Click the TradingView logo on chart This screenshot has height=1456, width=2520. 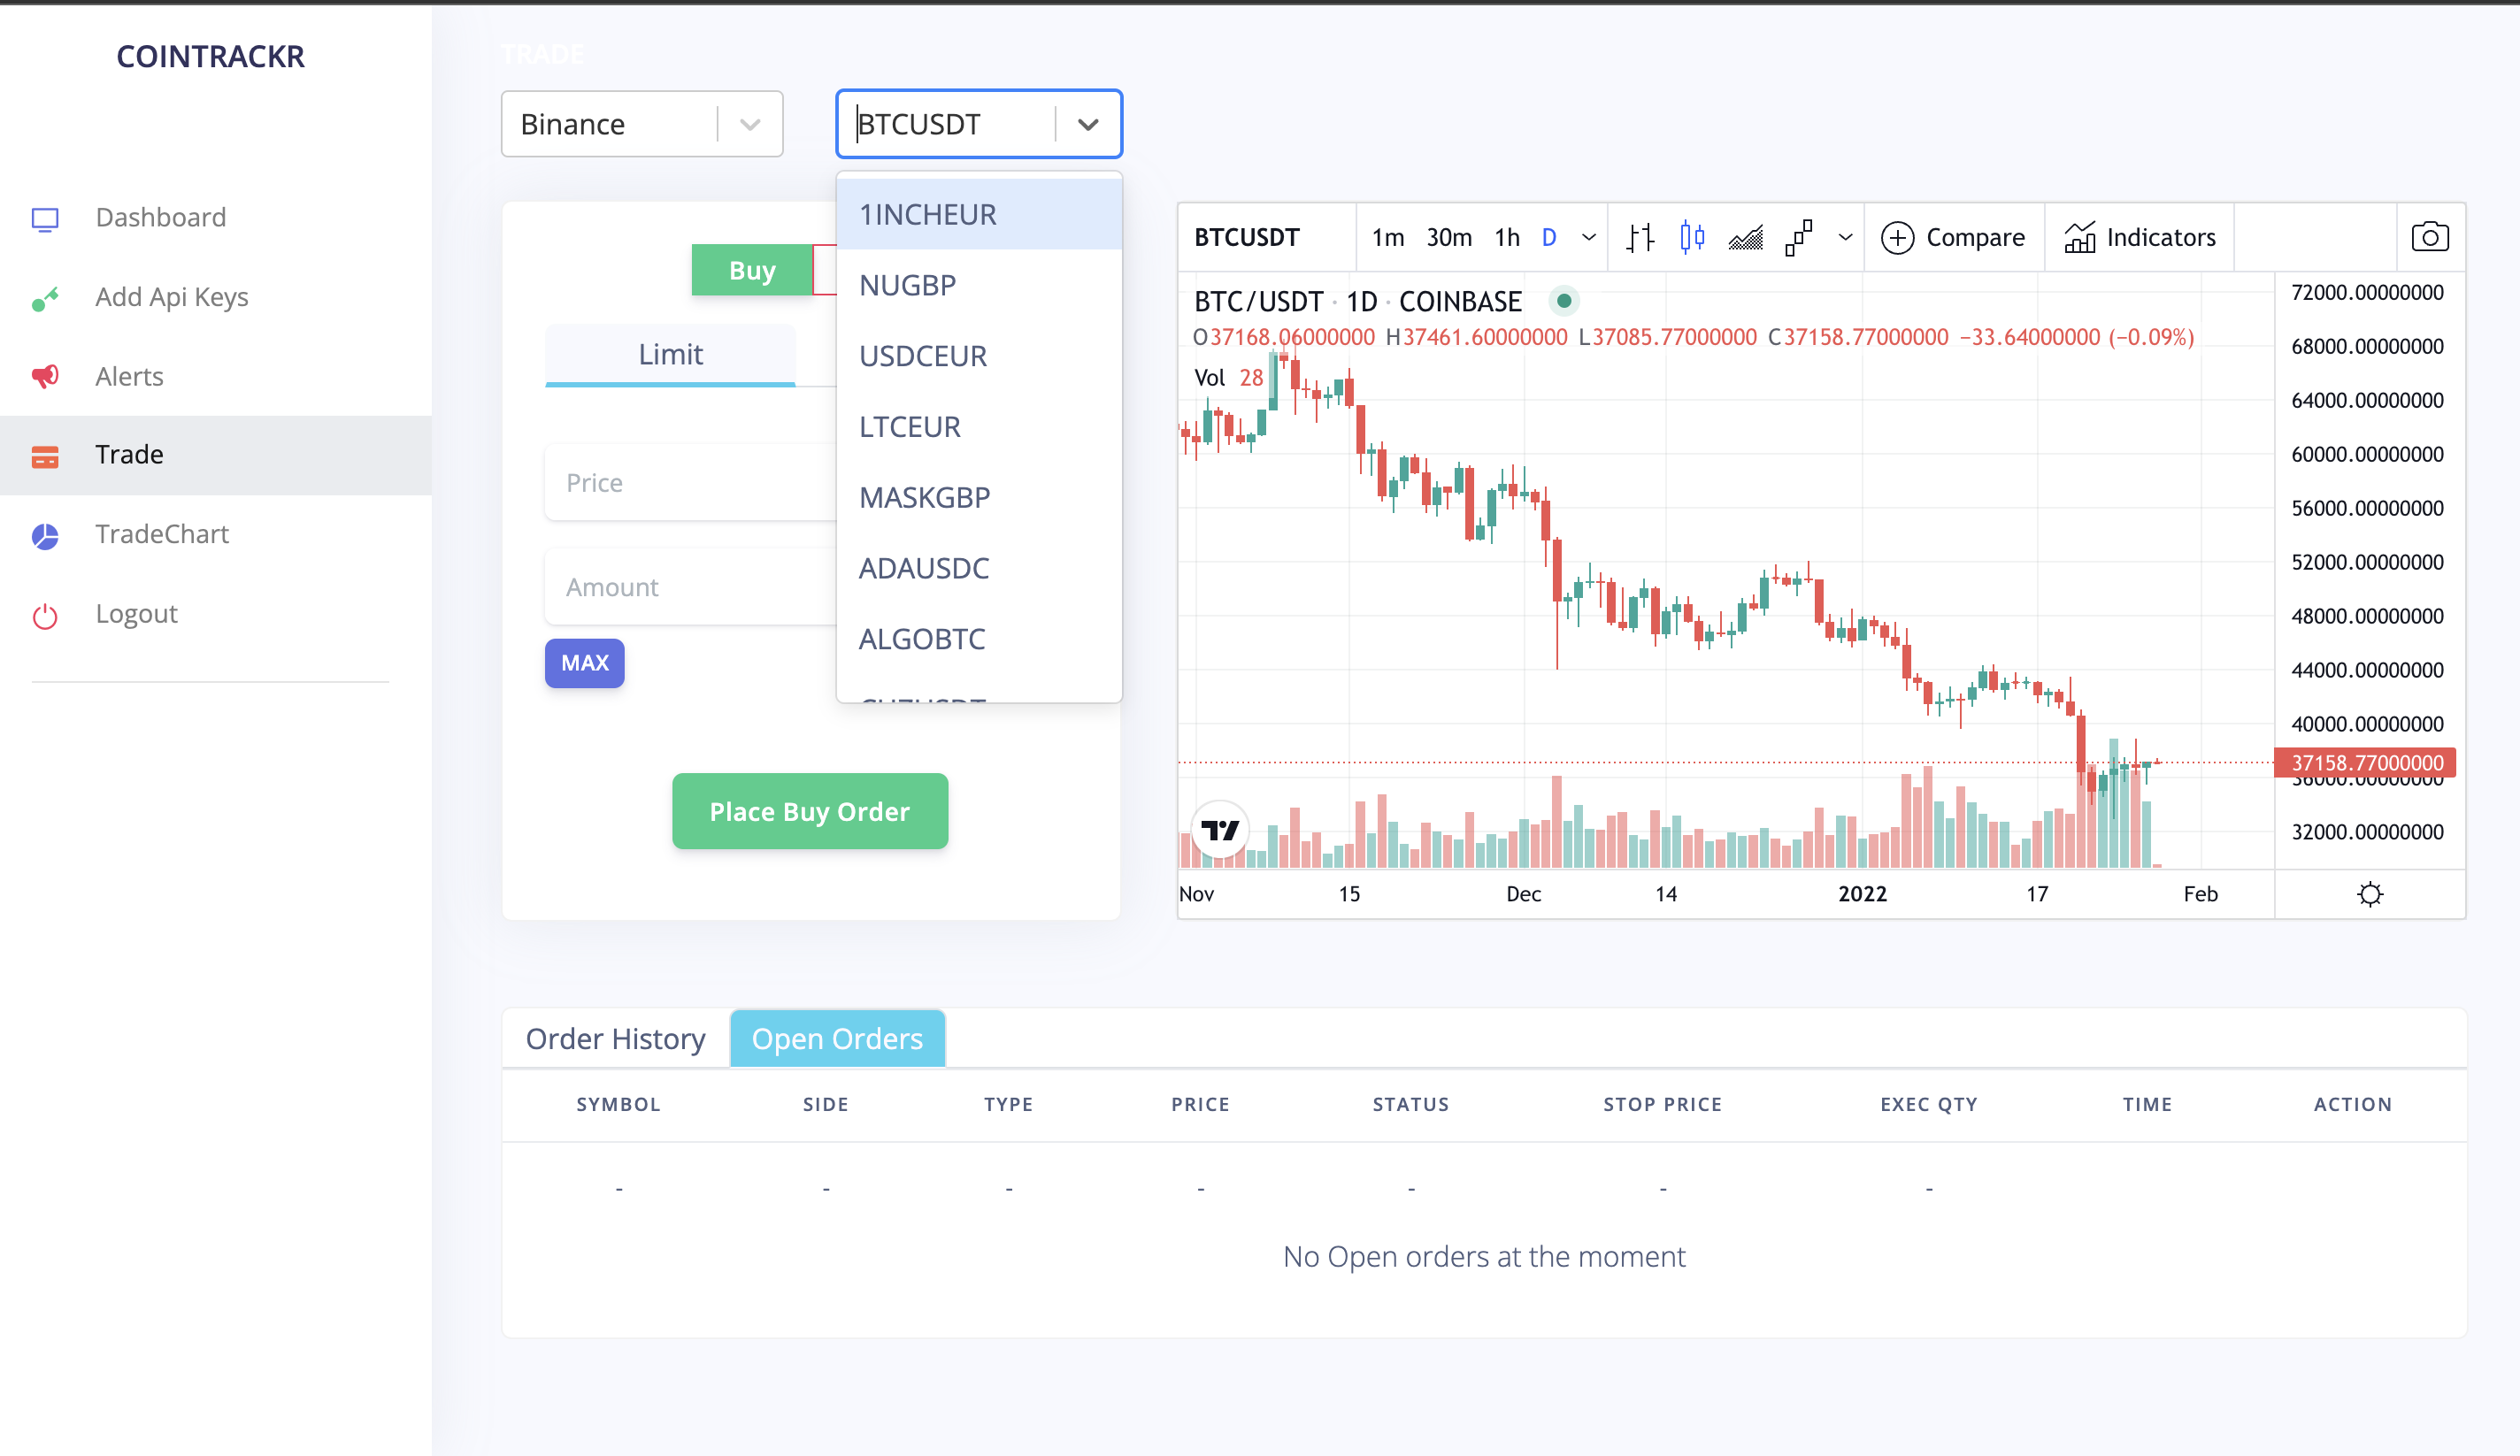pyautogui.click(x=1220, y=830)
